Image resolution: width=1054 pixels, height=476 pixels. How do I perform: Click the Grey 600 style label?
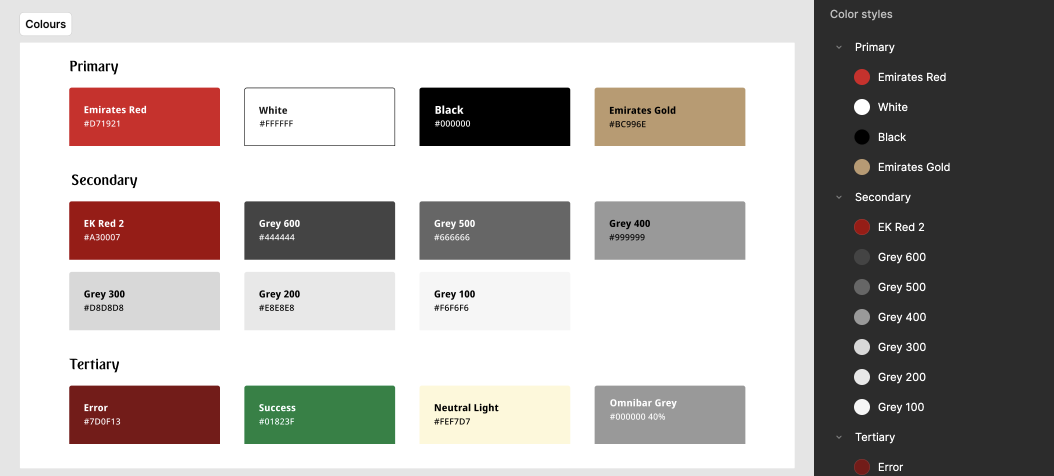(901, 257)
